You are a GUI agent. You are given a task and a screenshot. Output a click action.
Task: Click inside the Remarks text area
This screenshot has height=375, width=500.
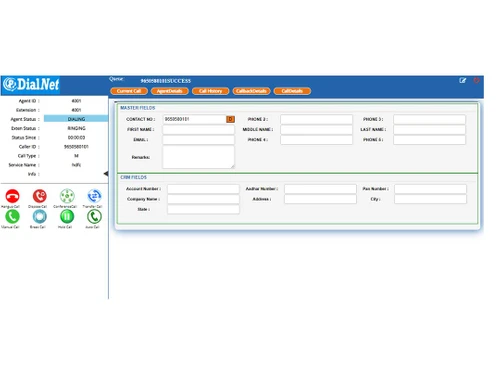tap(198, 157)
